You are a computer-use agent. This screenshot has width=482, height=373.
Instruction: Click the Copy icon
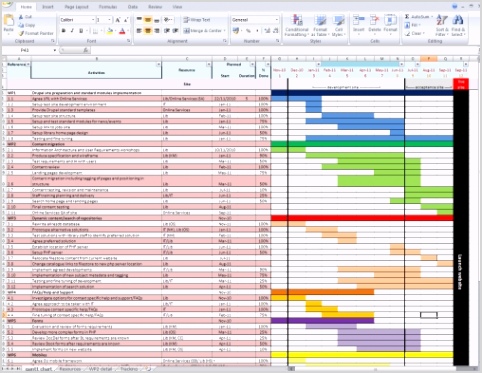pyautogui.click(x=21, y=25)
